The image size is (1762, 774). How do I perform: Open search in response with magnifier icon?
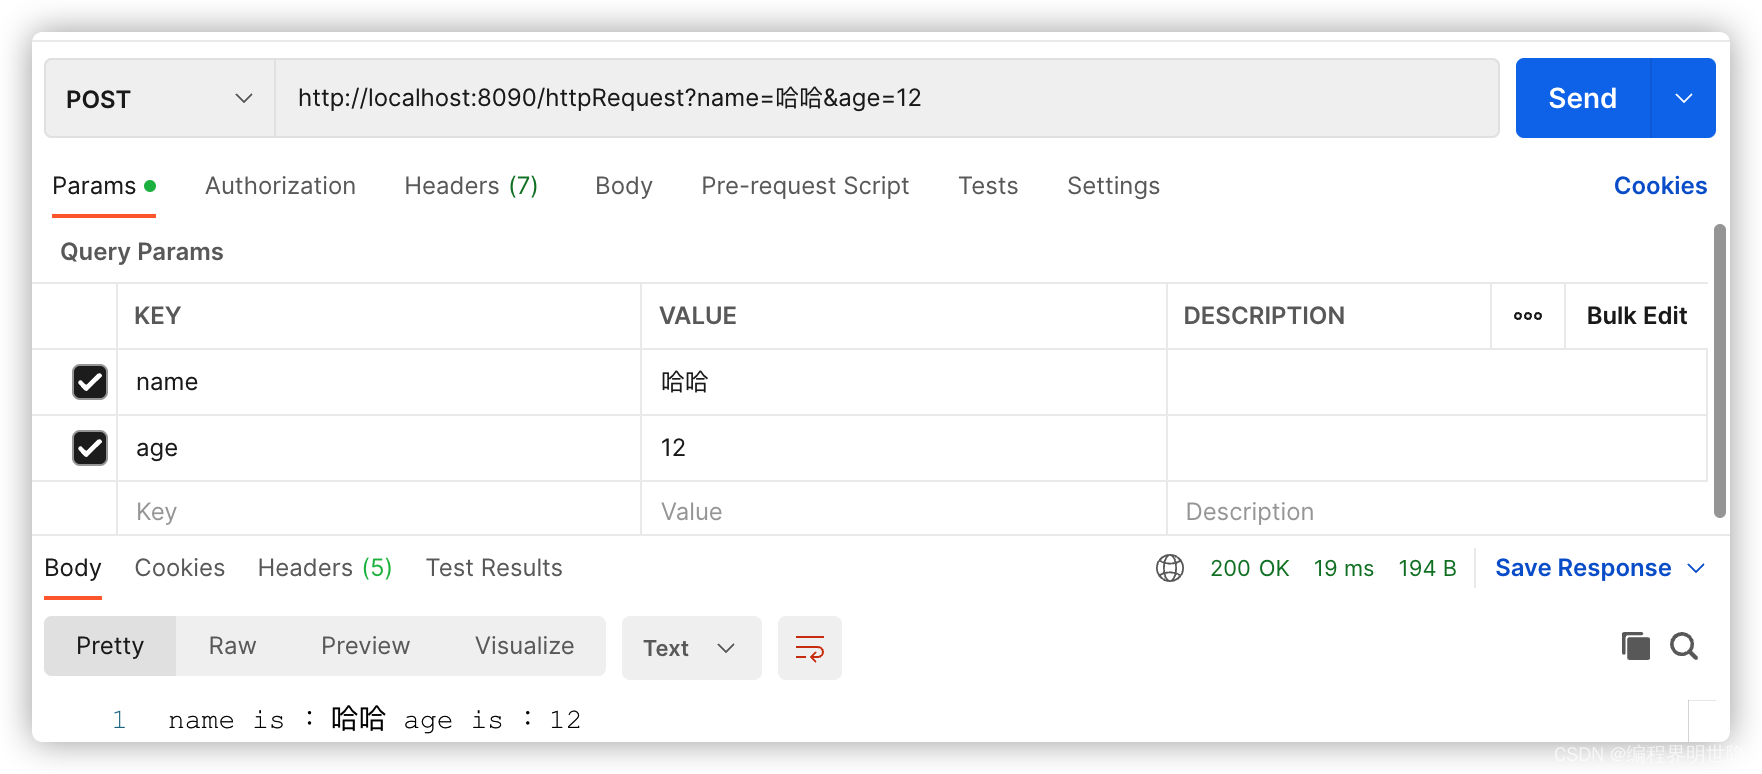click(1684, 646)
